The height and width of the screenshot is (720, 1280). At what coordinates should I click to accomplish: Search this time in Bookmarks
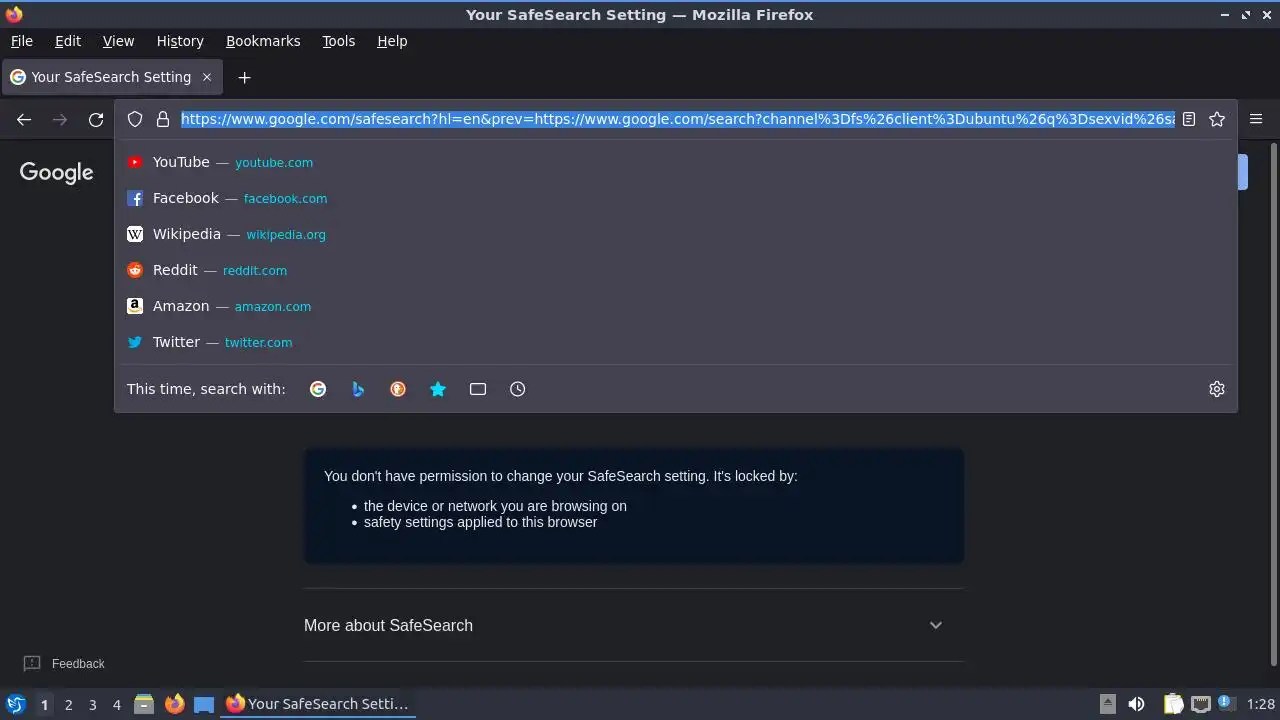438,389
